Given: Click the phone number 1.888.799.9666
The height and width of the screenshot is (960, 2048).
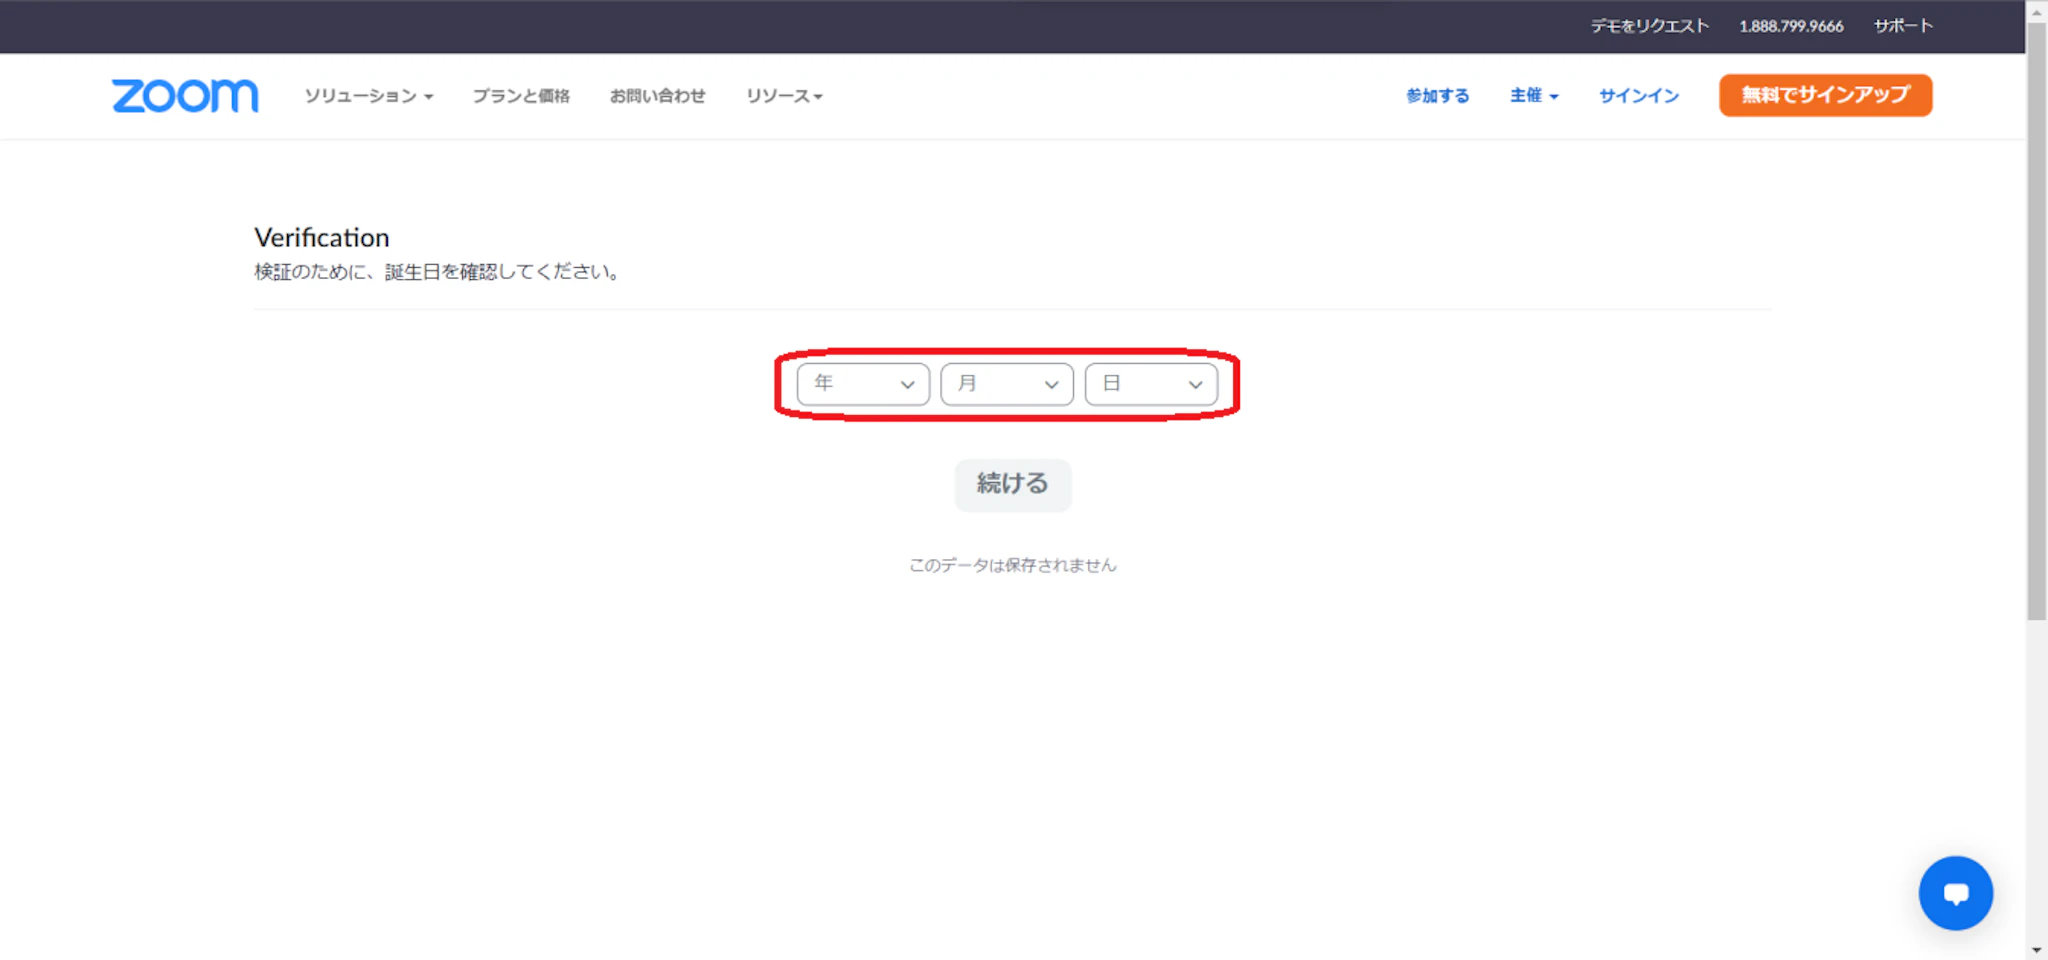Looking at the screenshot, I should (1790, 26).
